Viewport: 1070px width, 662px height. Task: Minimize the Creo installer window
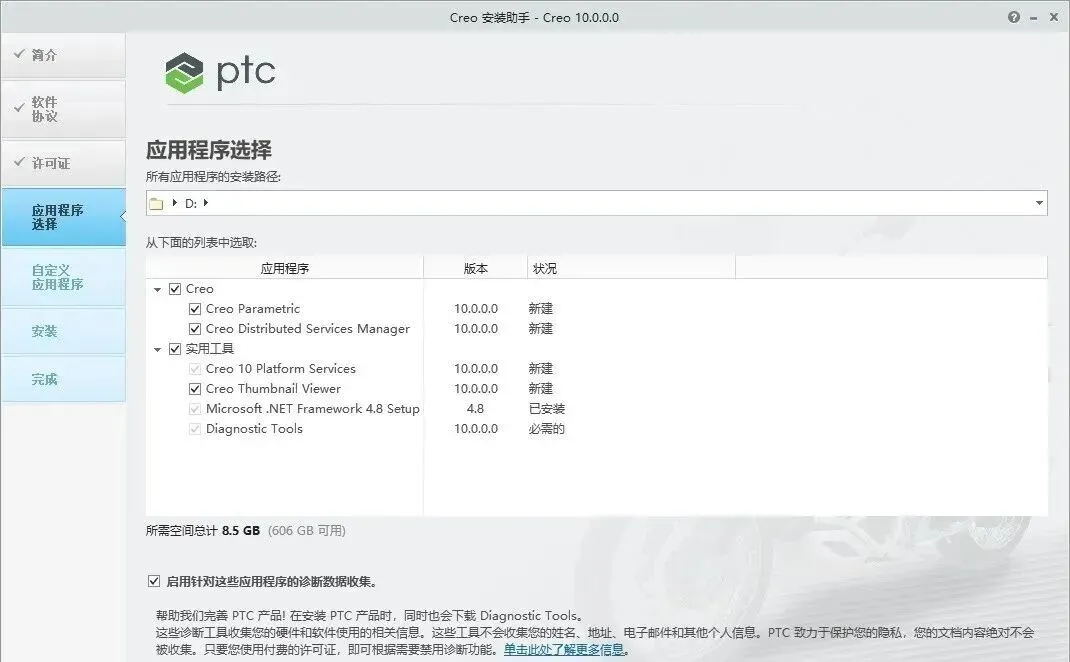pos(1034,18)
